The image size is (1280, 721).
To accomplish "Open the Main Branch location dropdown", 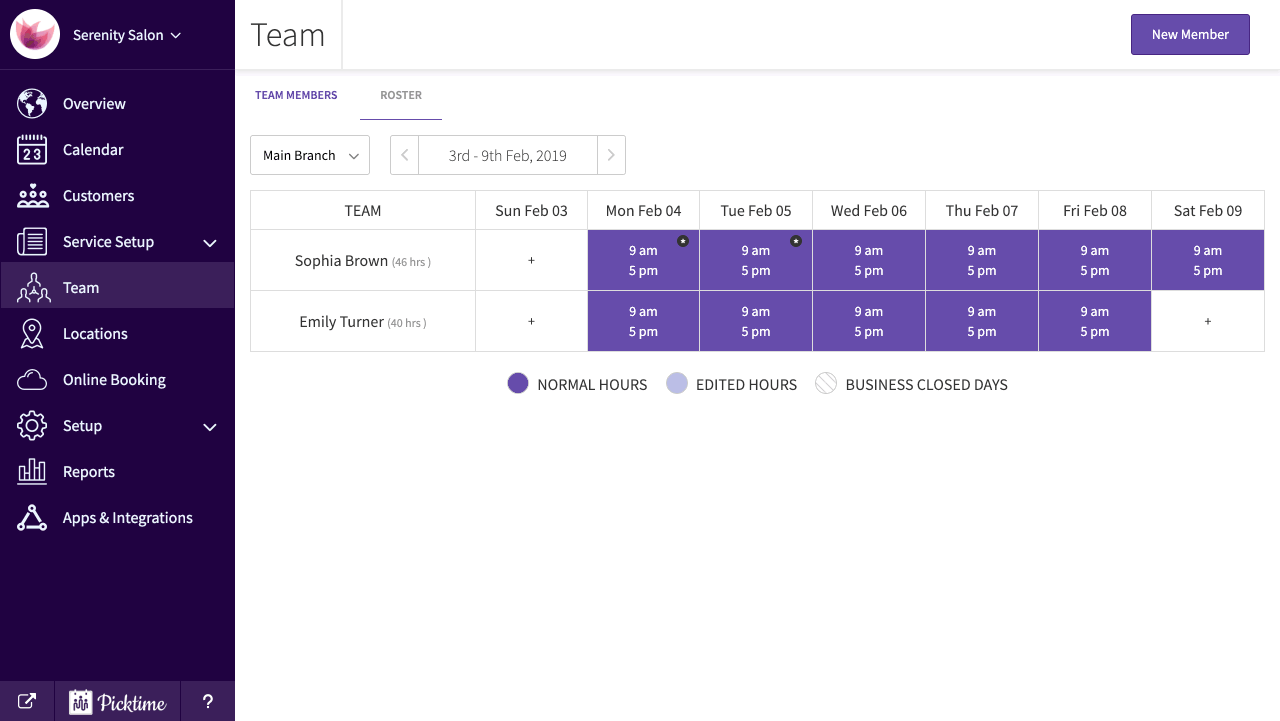I will [310, 156].
